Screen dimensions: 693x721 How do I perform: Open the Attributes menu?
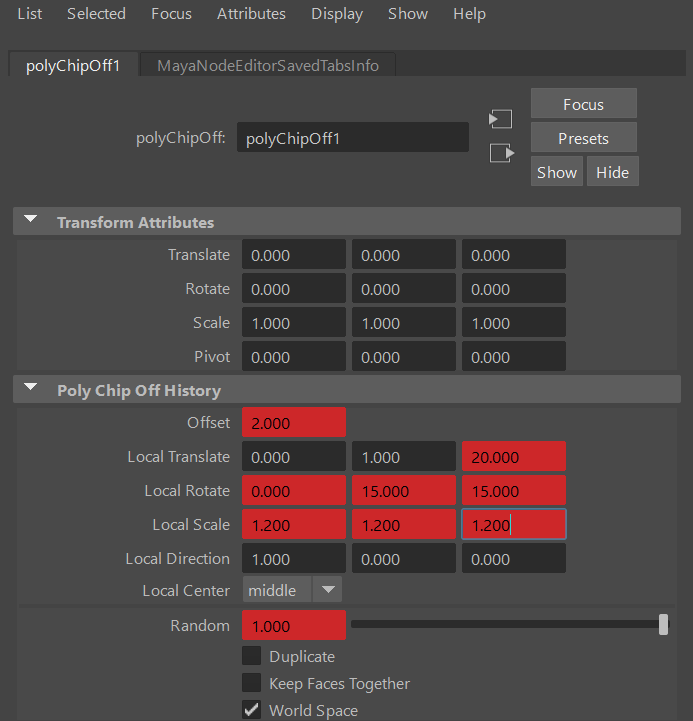pos(251,14)
